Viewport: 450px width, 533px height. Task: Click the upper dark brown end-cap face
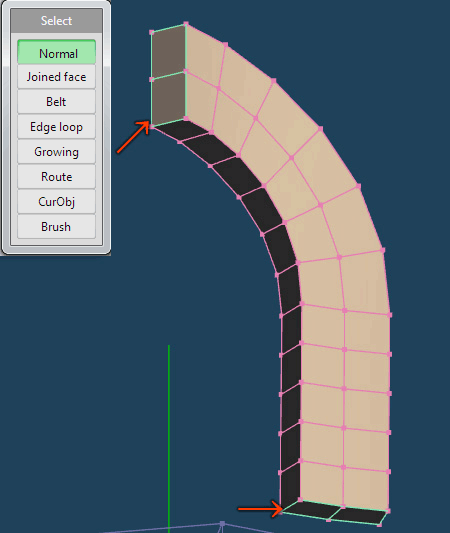coord(169,52)
